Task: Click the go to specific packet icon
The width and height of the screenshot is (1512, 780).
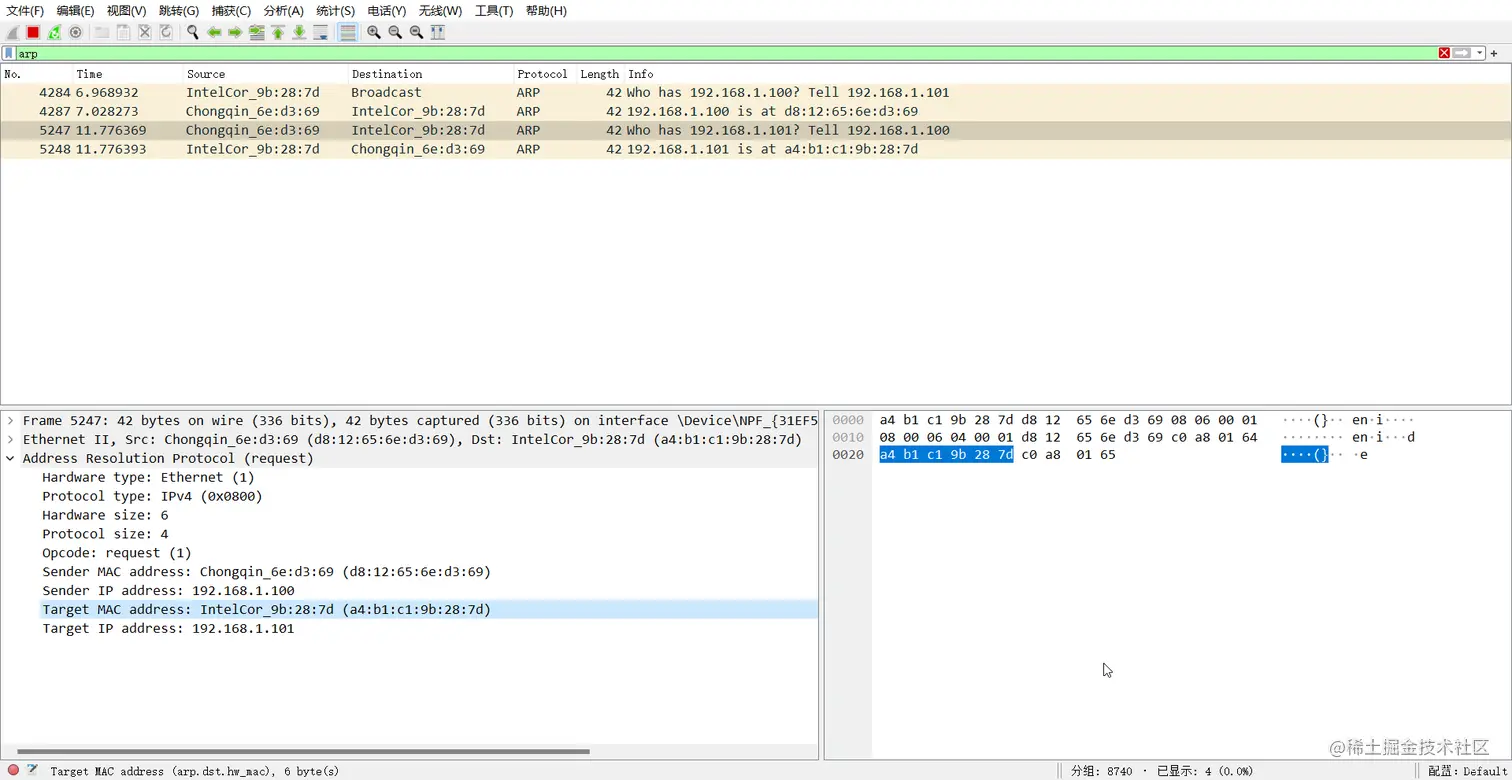Action: click(x=257, y=32)
